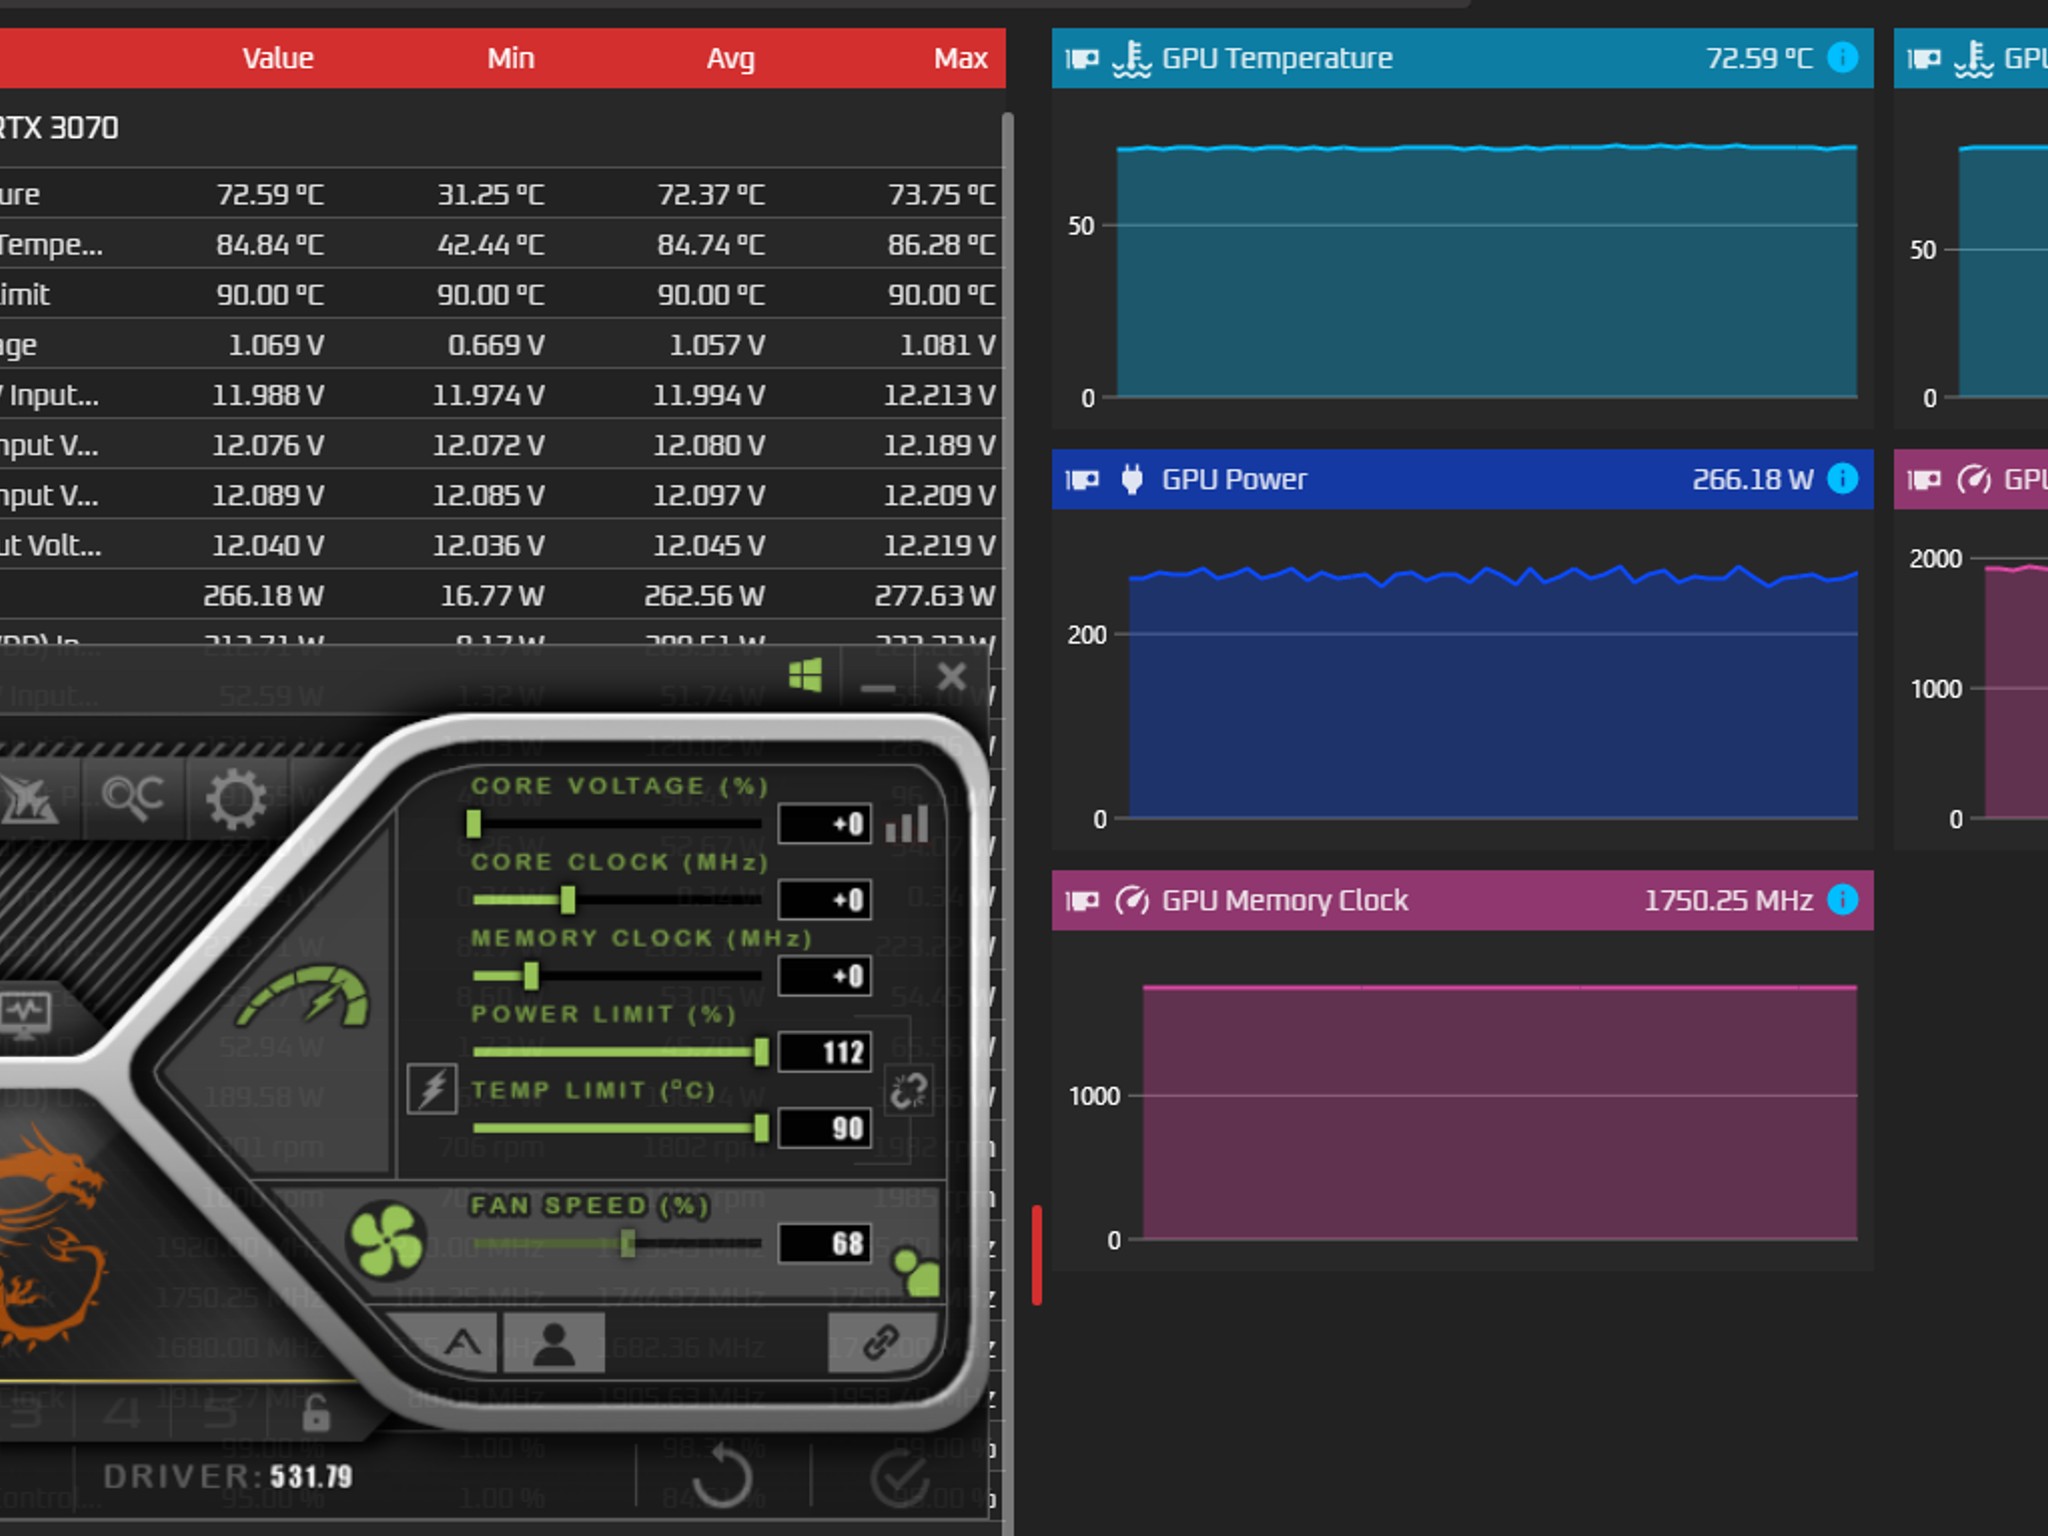Toggle fan Auto mode button
Image resolution: width=2048 pixels, height=1536 pixels.
pos(462,1342)
